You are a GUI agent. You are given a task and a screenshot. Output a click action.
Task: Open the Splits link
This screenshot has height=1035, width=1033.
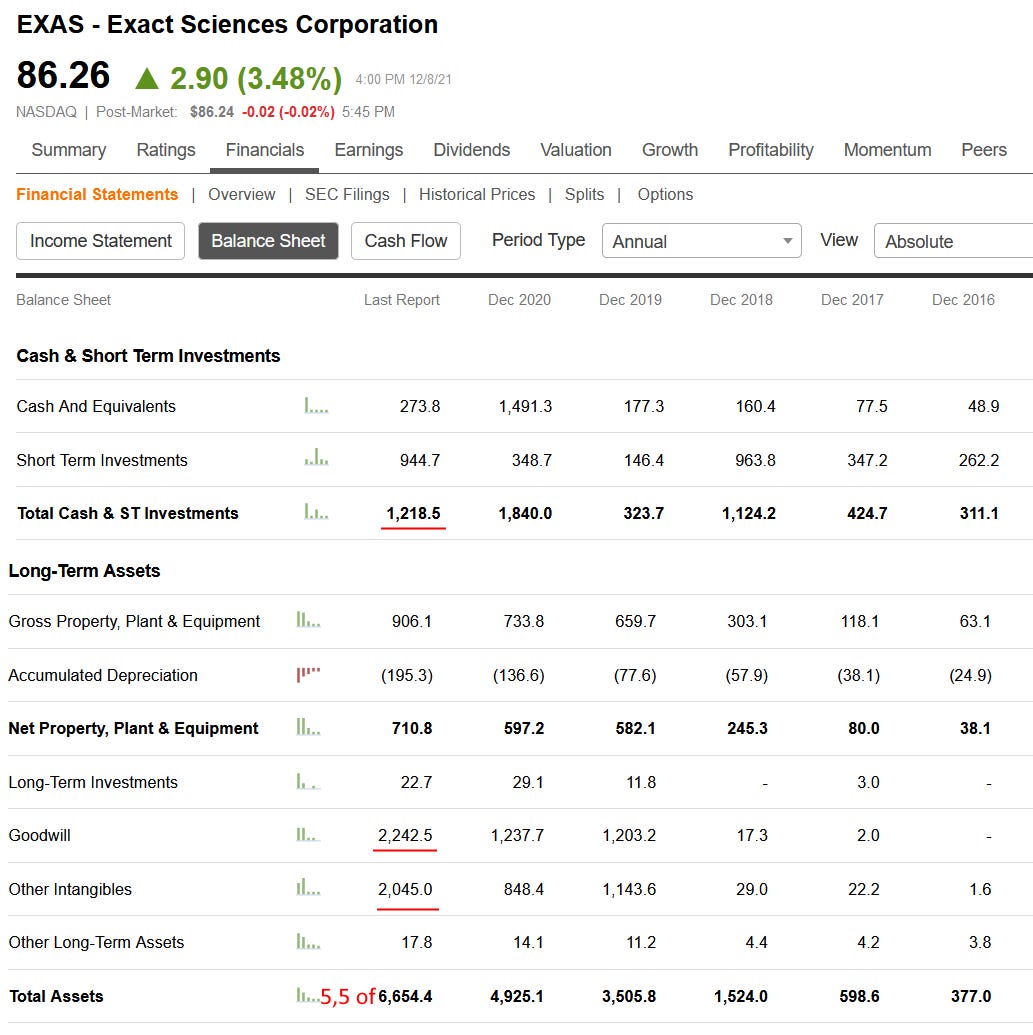(584, 194)
